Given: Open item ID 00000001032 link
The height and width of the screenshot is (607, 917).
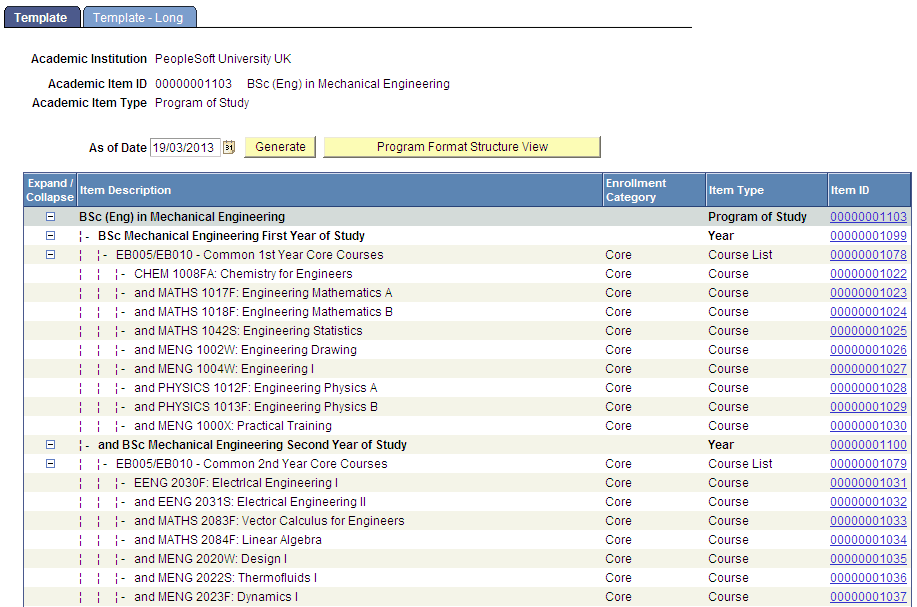Looking at the screenshot, I should pyautogui.click(x=868, y=502).
